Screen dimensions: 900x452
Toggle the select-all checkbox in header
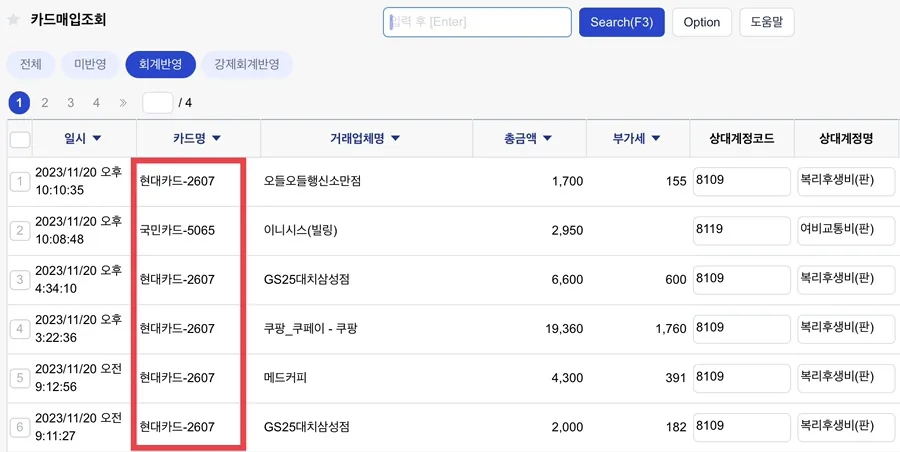(x=20, y=140)
